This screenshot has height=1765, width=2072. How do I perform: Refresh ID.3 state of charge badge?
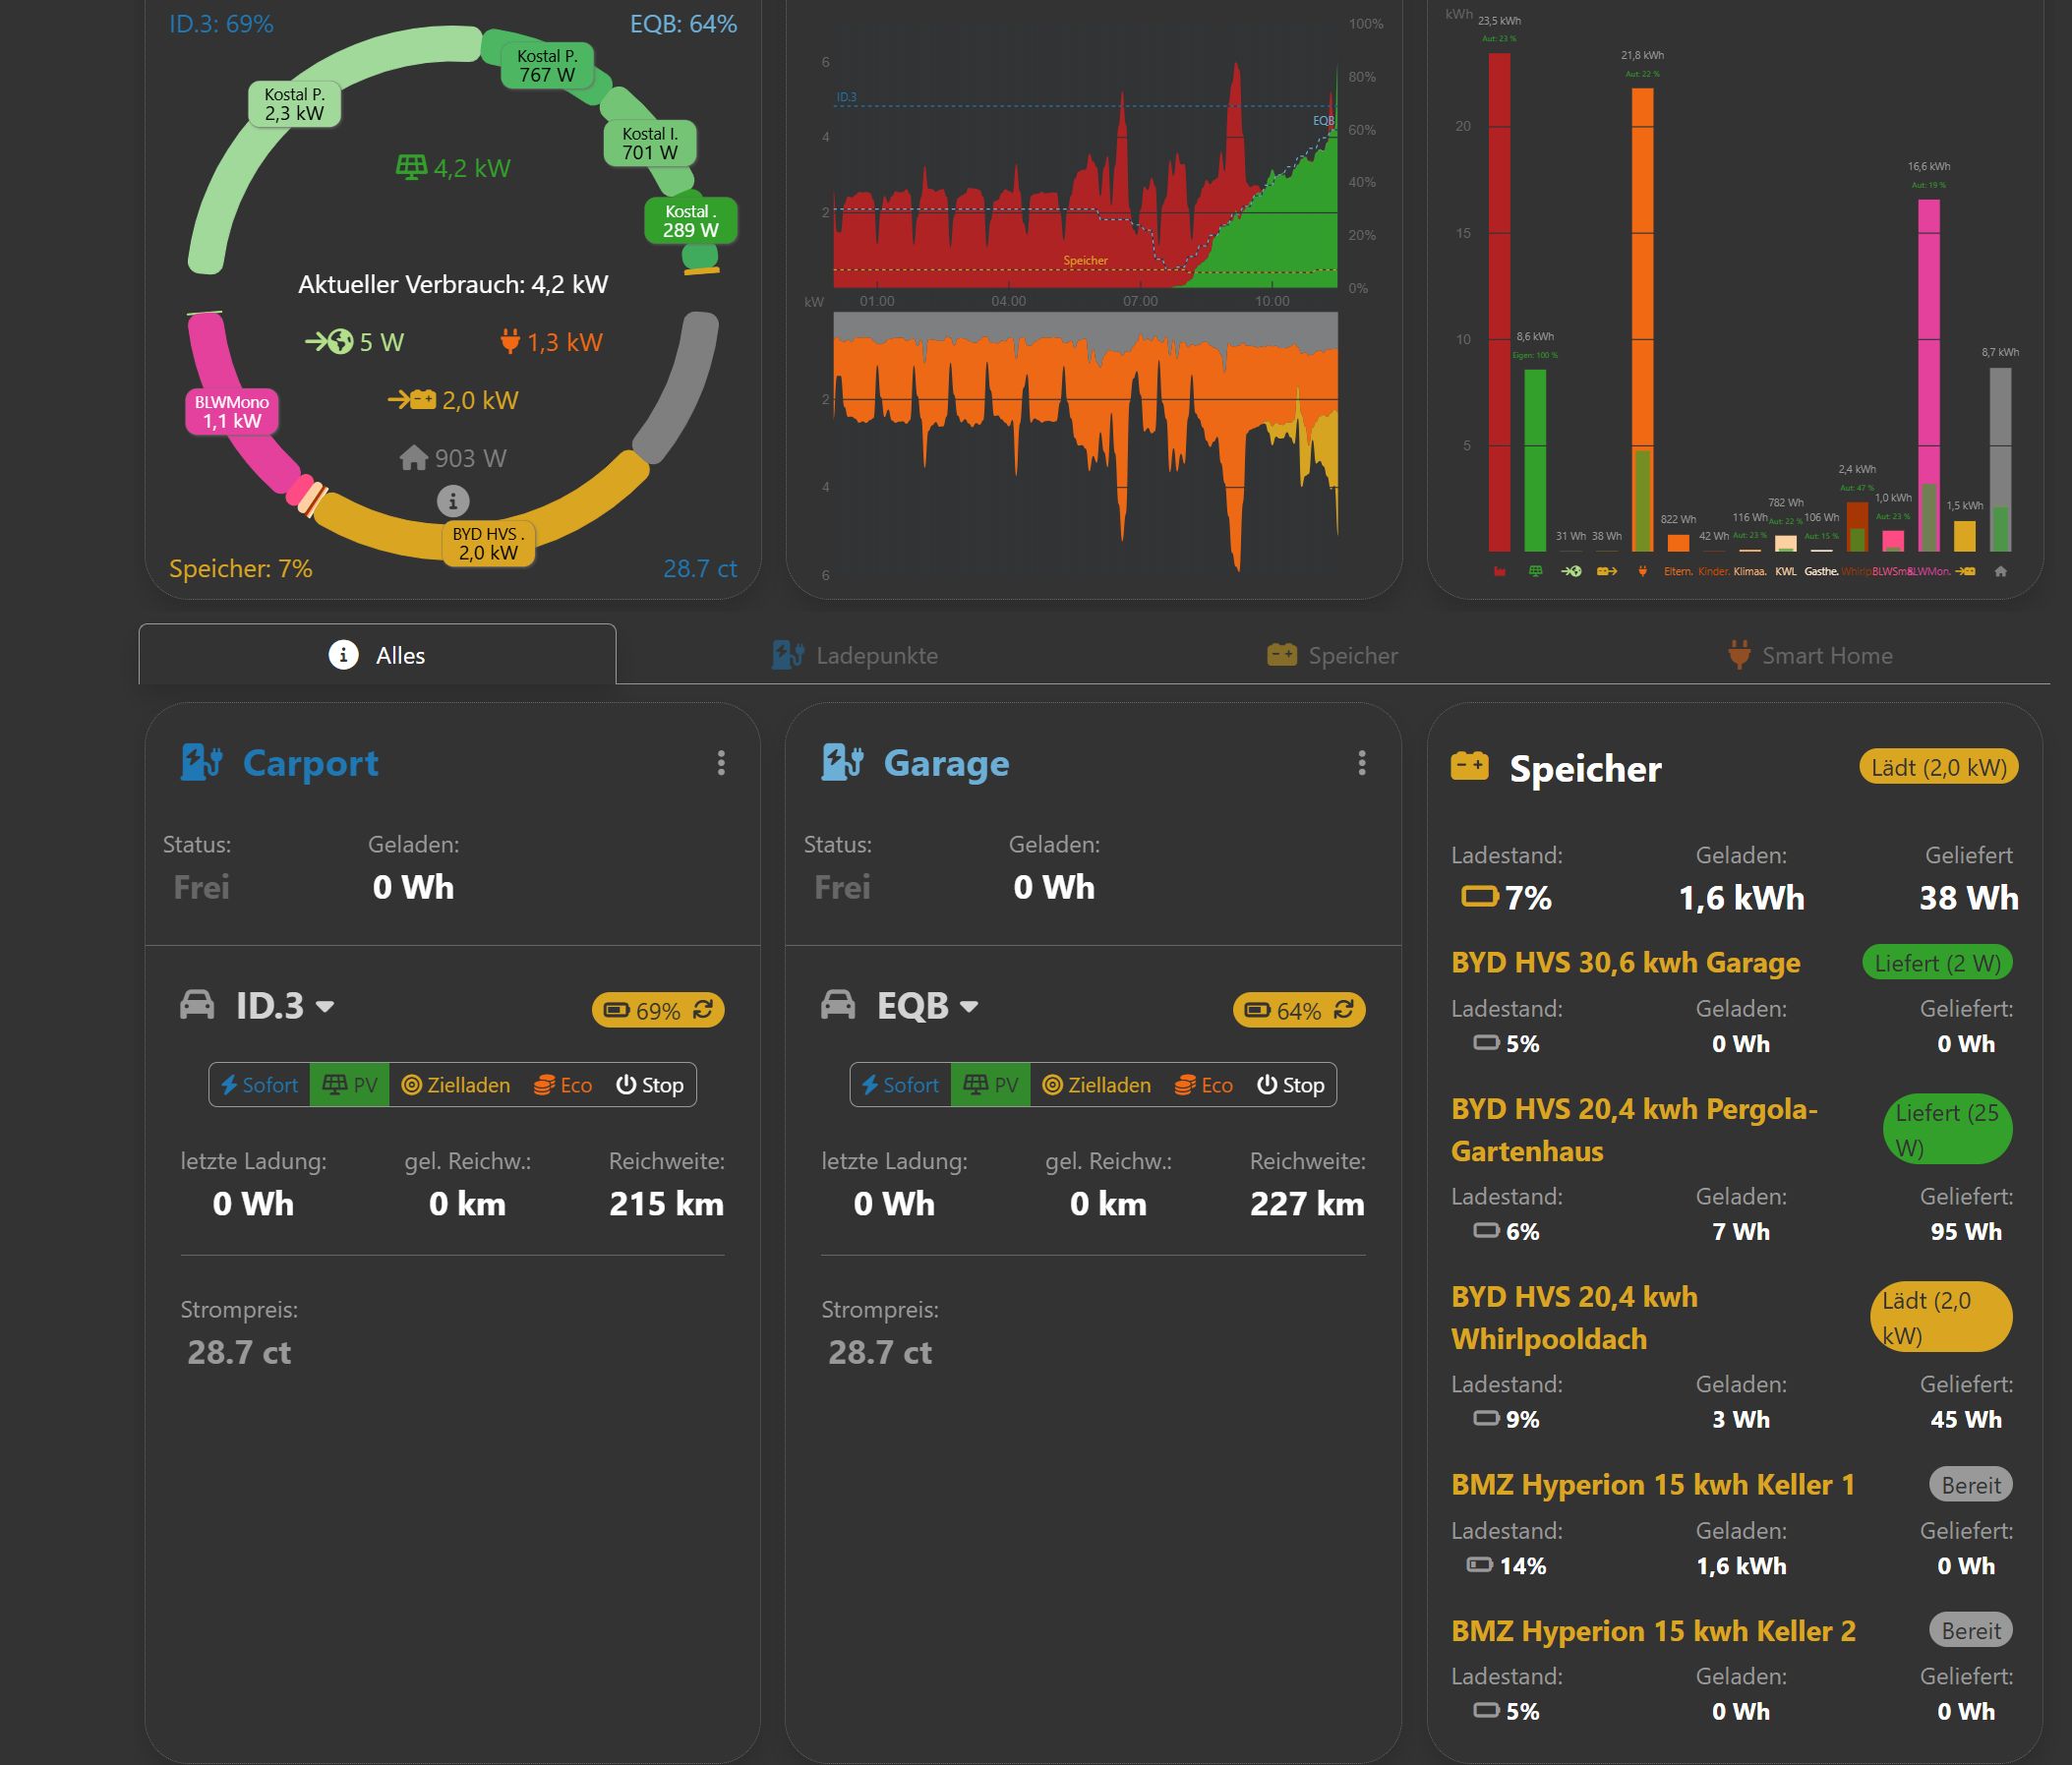click(x=704, y=1009)
